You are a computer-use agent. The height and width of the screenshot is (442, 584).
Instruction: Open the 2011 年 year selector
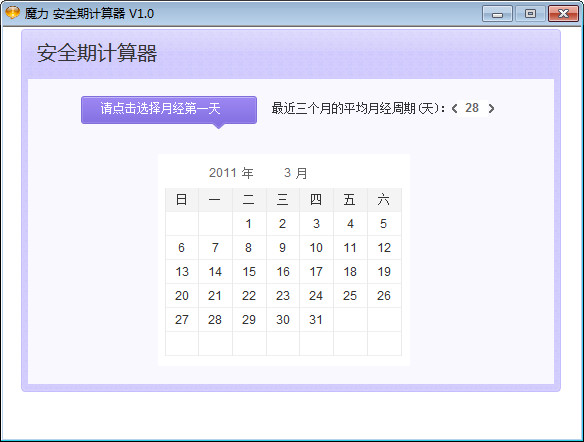click(231, 173)
